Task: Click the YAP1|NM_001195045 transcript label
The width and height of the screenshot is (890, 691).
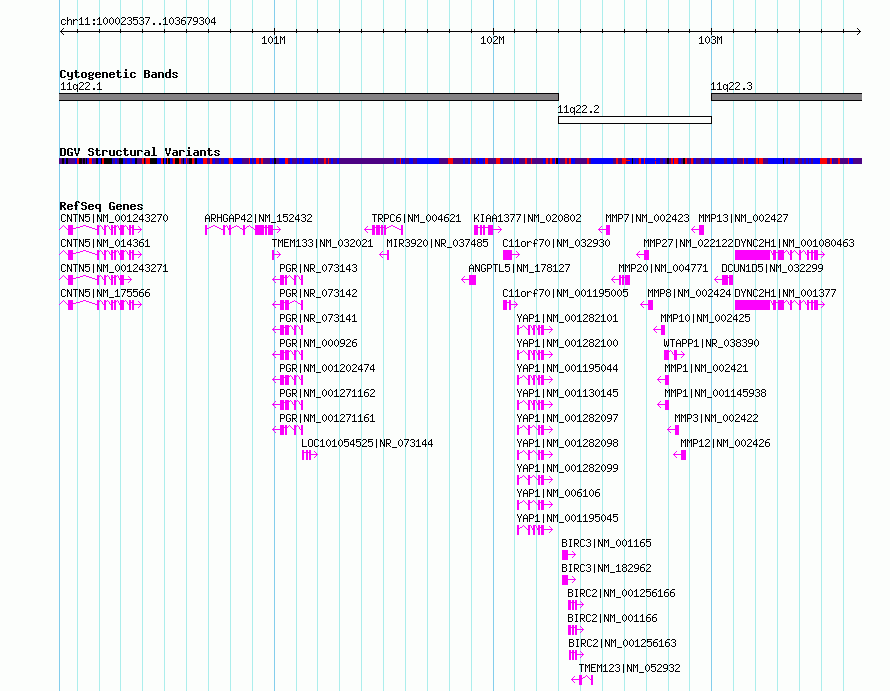Action: (568, 518)
